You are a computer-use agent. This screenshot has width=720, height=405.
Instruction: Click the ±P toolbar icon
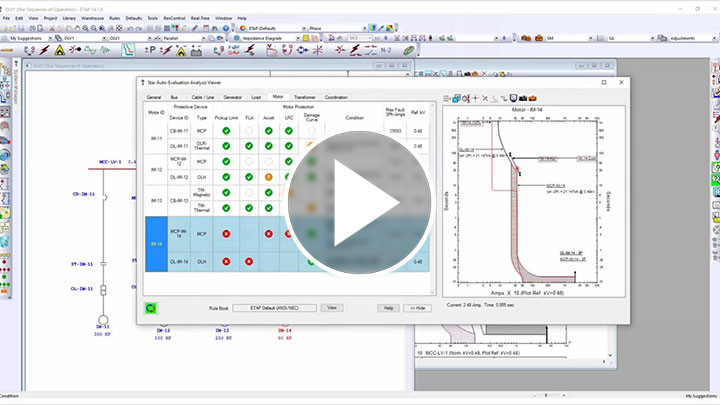pos(150,50)
